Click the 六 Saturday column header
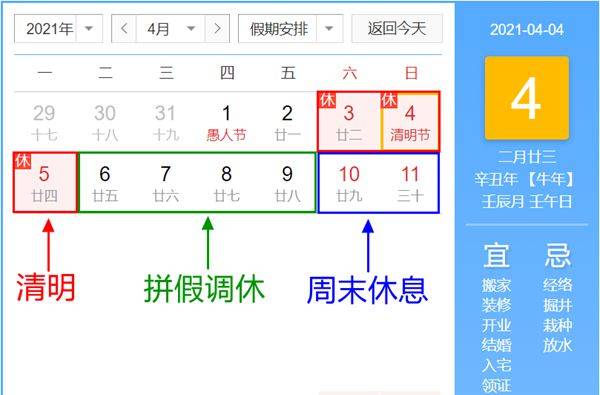The height and width of the screenshot is (395, 600). click(349, 73)
